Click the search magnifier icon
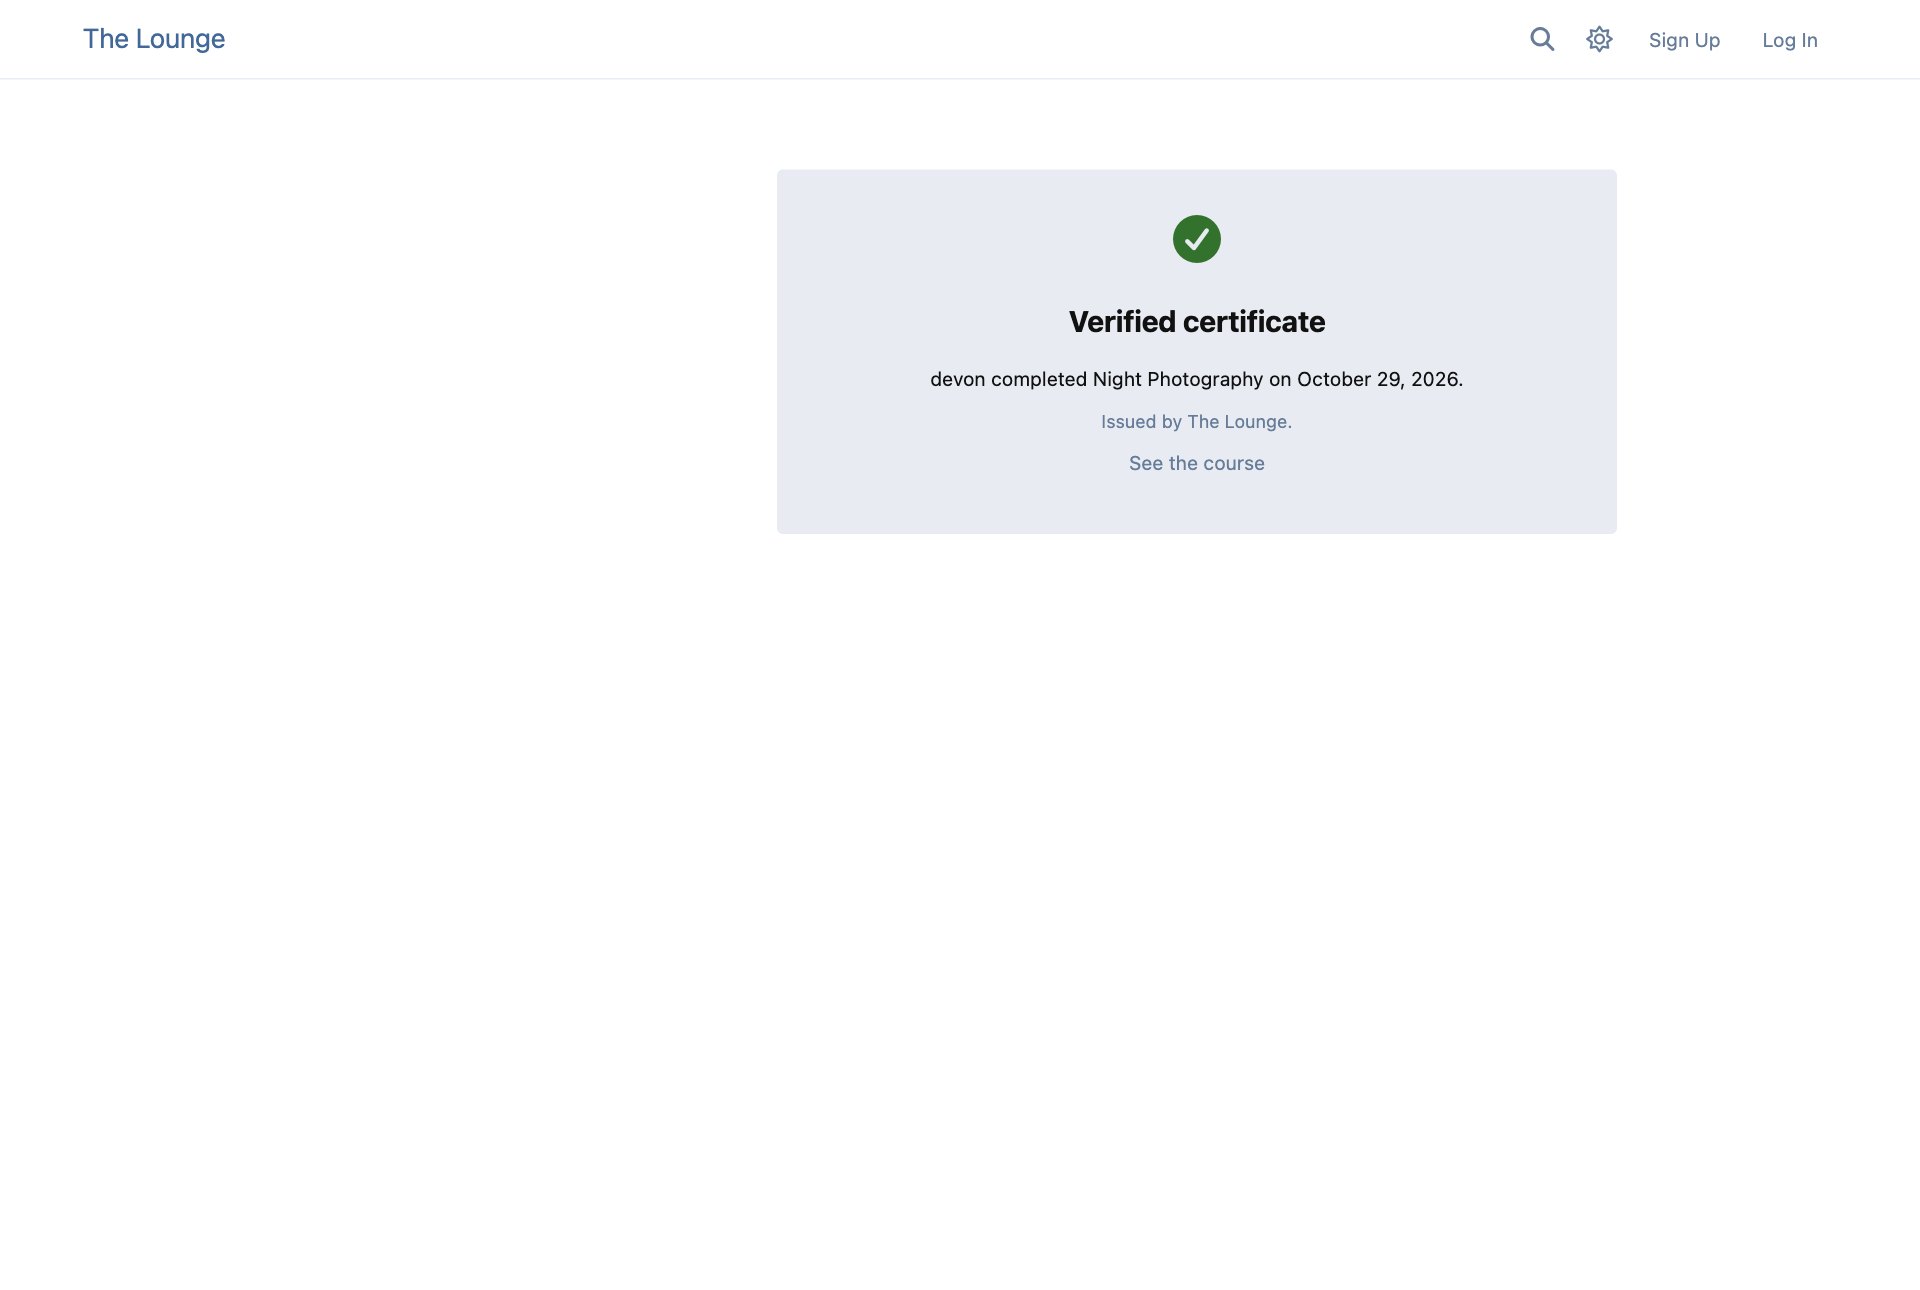Viewport: 1920px width, 1290px height. coord(1542,39)
